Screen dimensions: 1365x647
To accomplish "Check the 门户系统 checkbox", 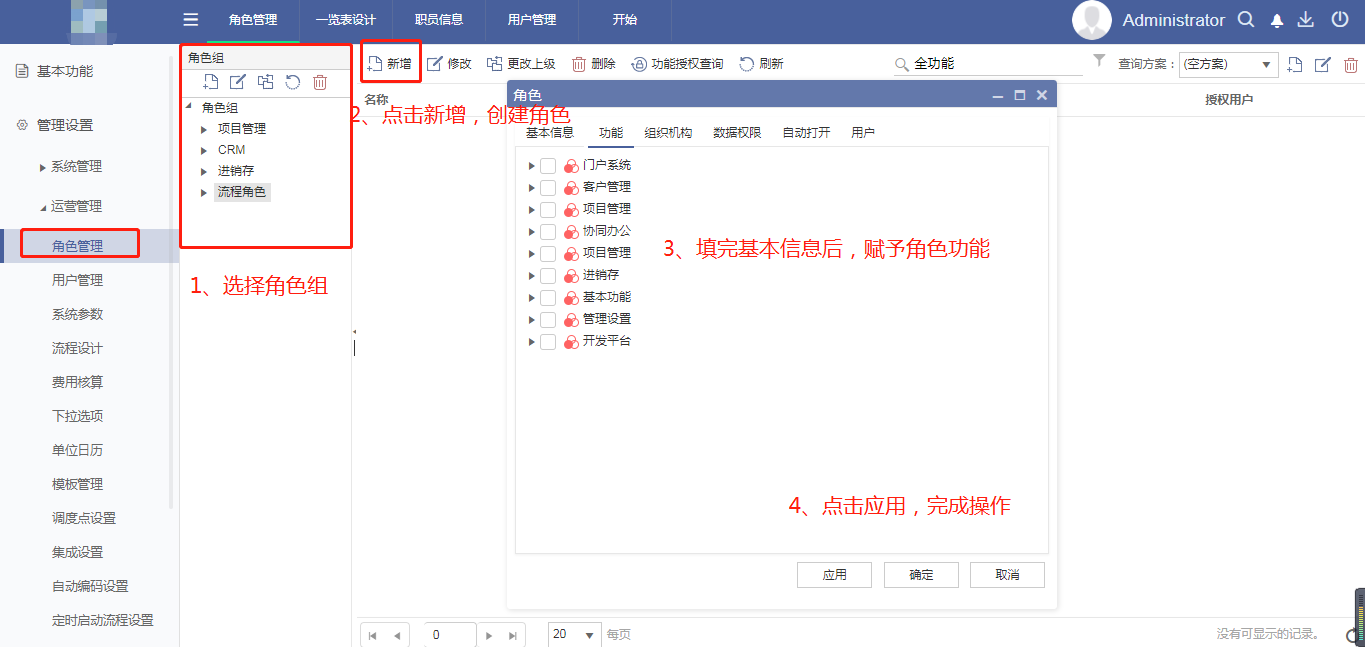I will 548,164.
